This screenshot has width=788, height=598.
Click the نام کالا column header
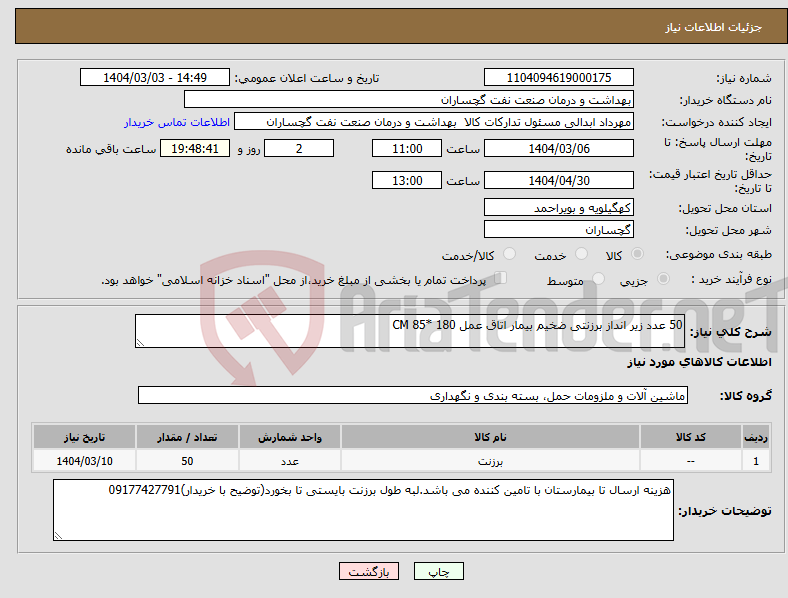click(x=490, y=437)
